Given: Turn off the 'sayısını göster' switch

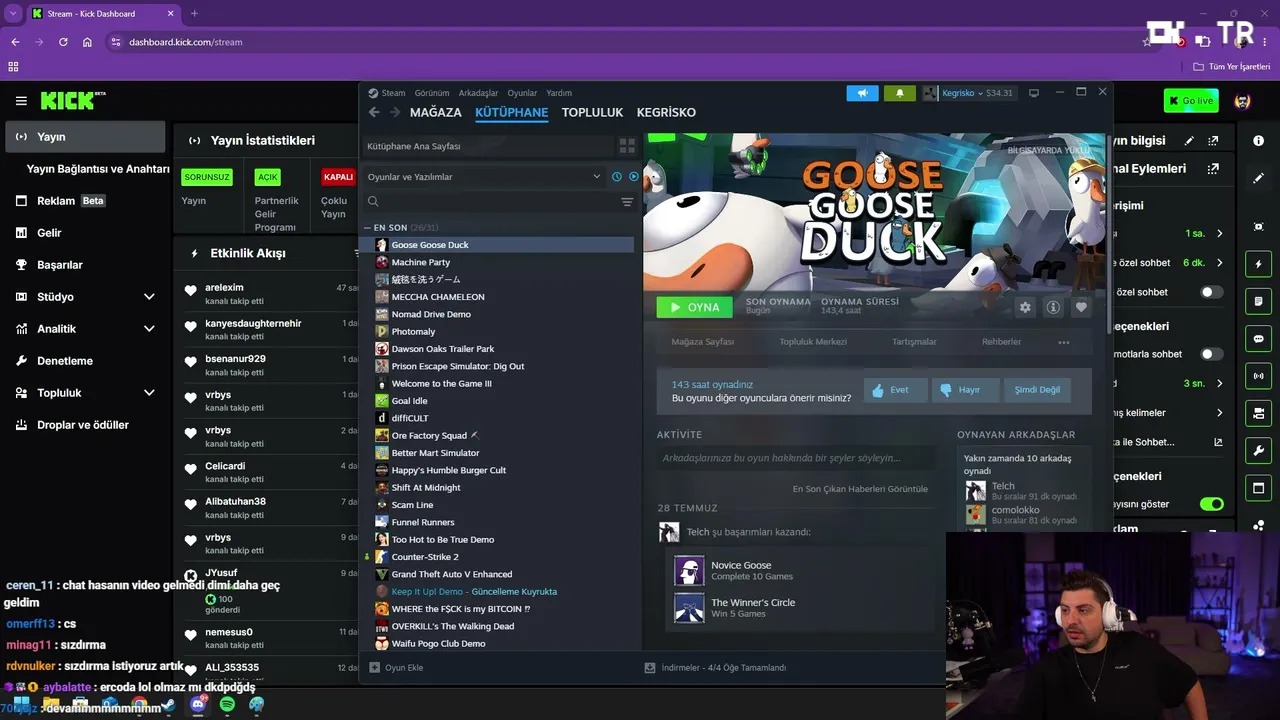Looking at the screenshot, I should click(1211, 504).
